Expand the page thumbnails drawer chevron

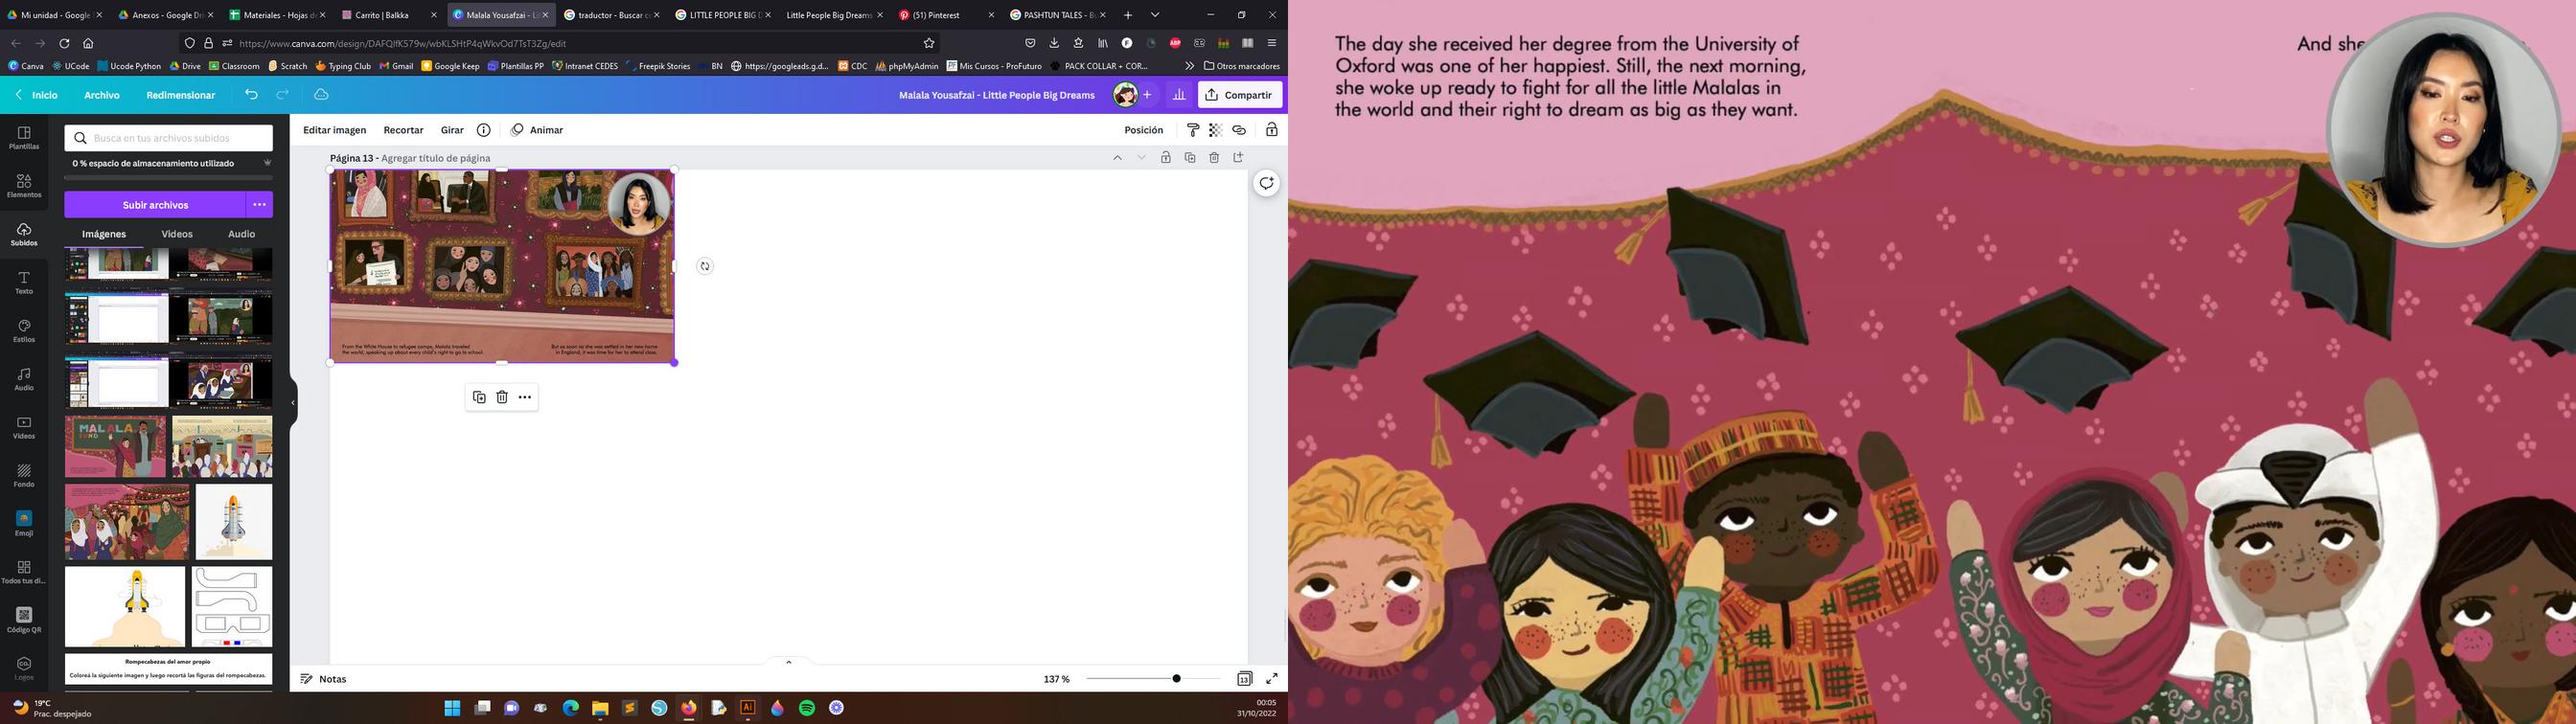pos(788,662)
